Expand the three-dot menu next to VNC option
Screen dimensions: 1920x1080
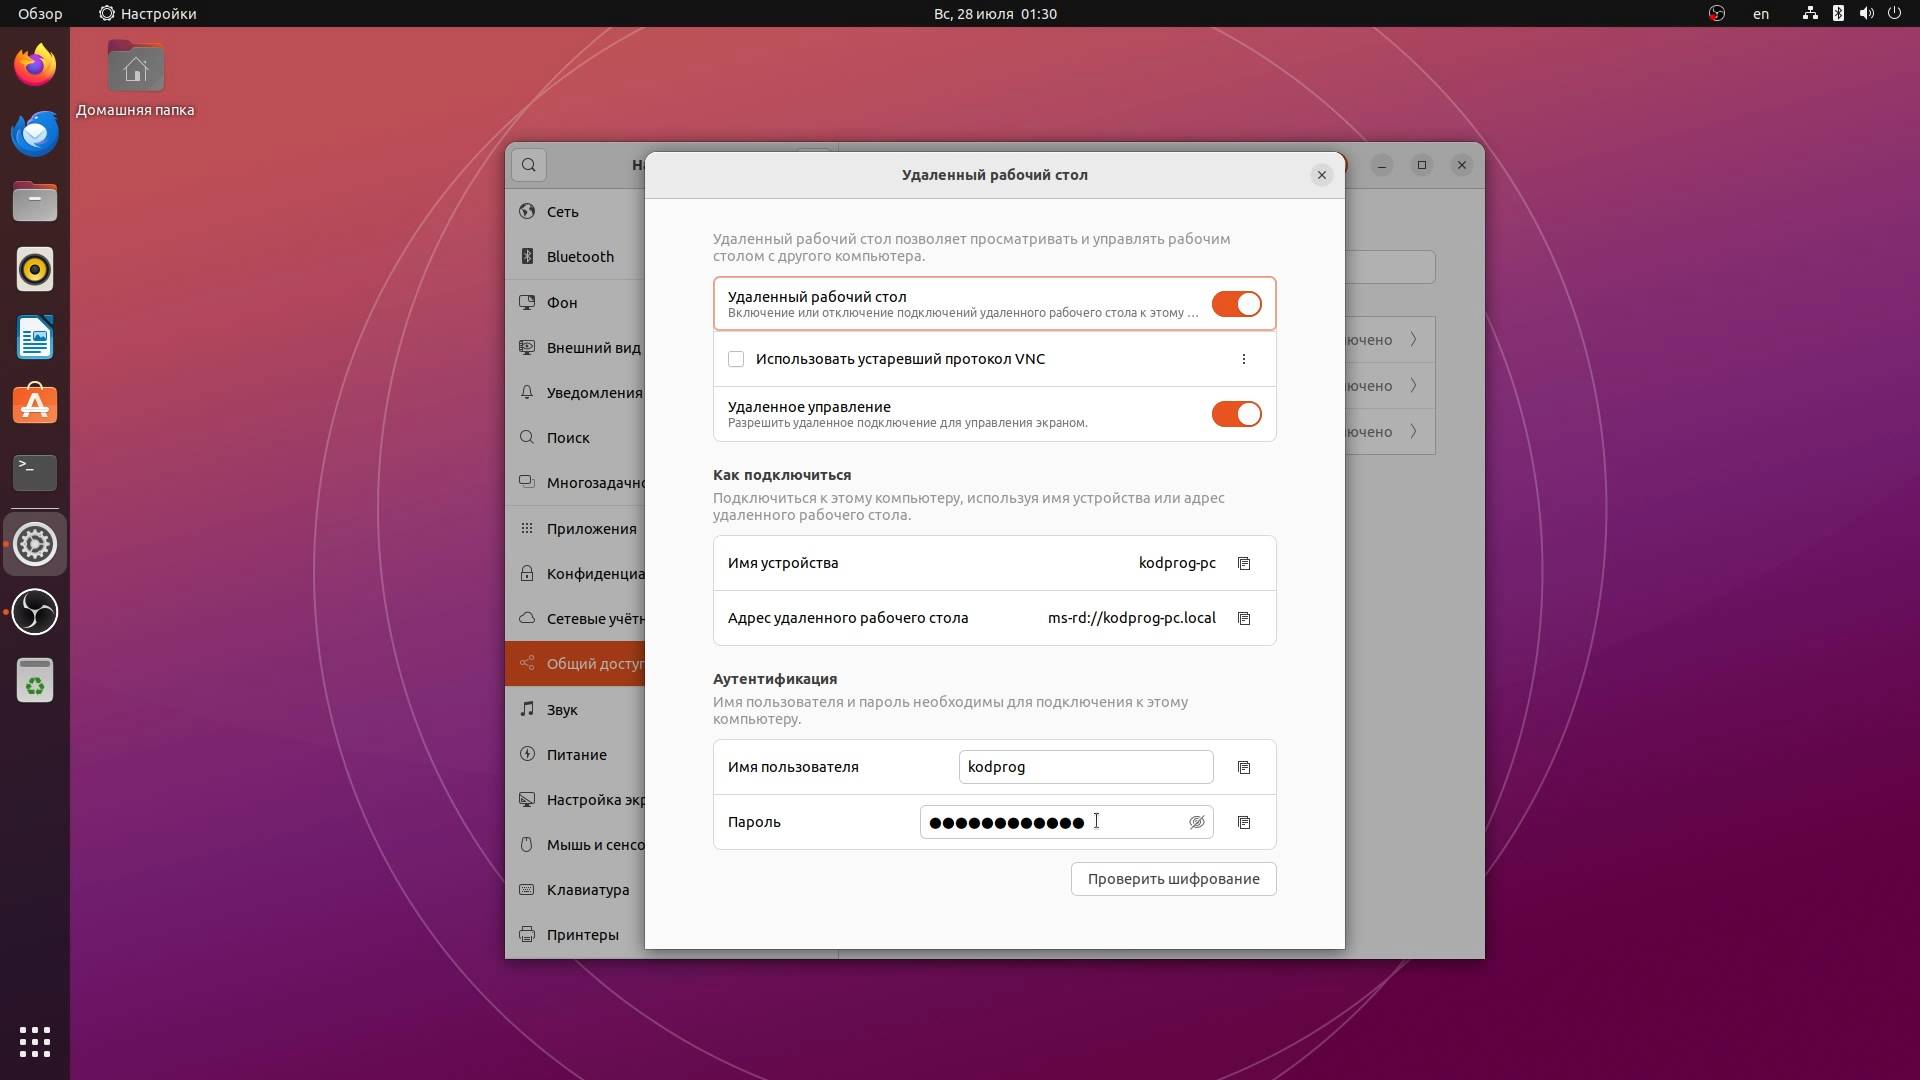pos(1244,359)
